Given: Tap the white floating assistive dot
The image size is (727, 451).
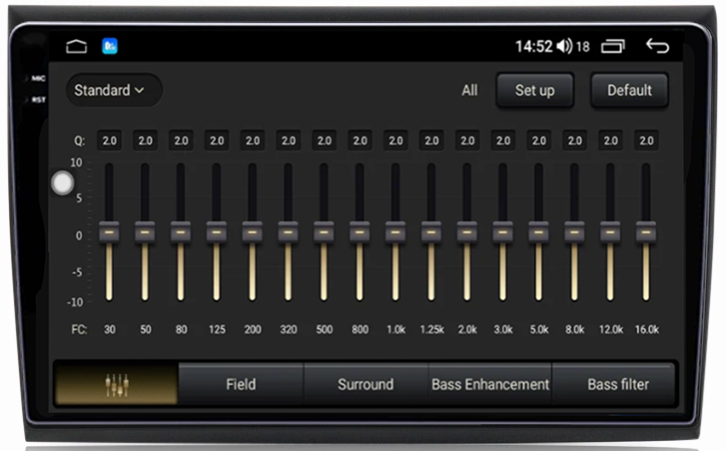Looking at the screenshot, I should tap(63, 183).
